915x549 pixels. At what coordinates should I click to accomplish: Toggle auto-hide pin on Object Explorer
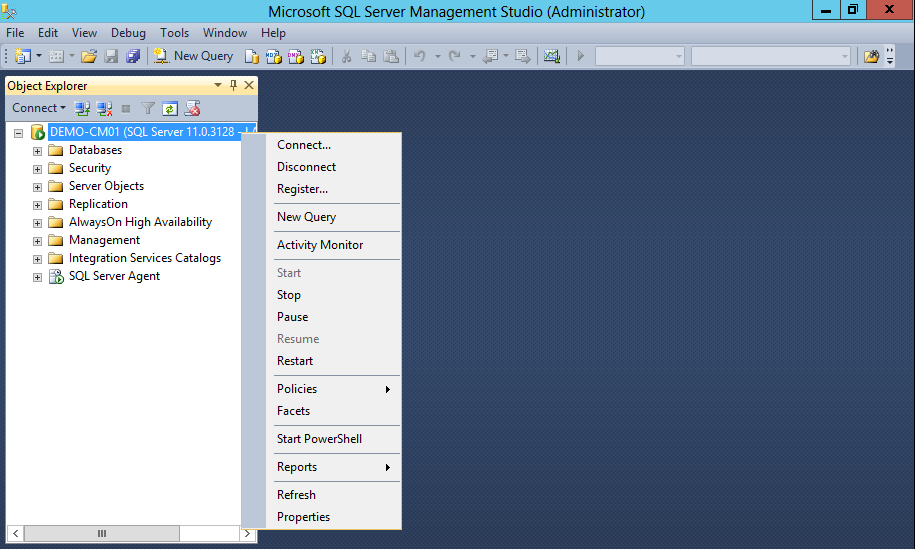pos(234,86)
